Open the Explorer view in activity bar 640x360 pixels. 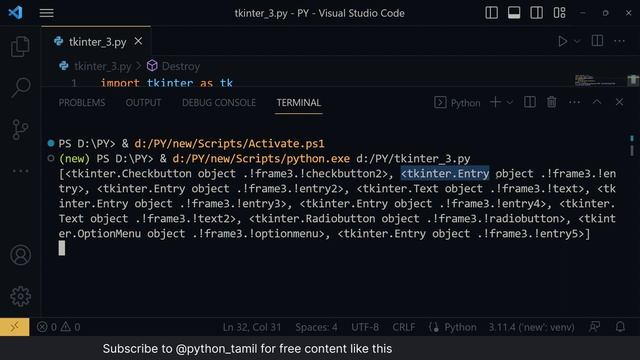tap(20, 47)
